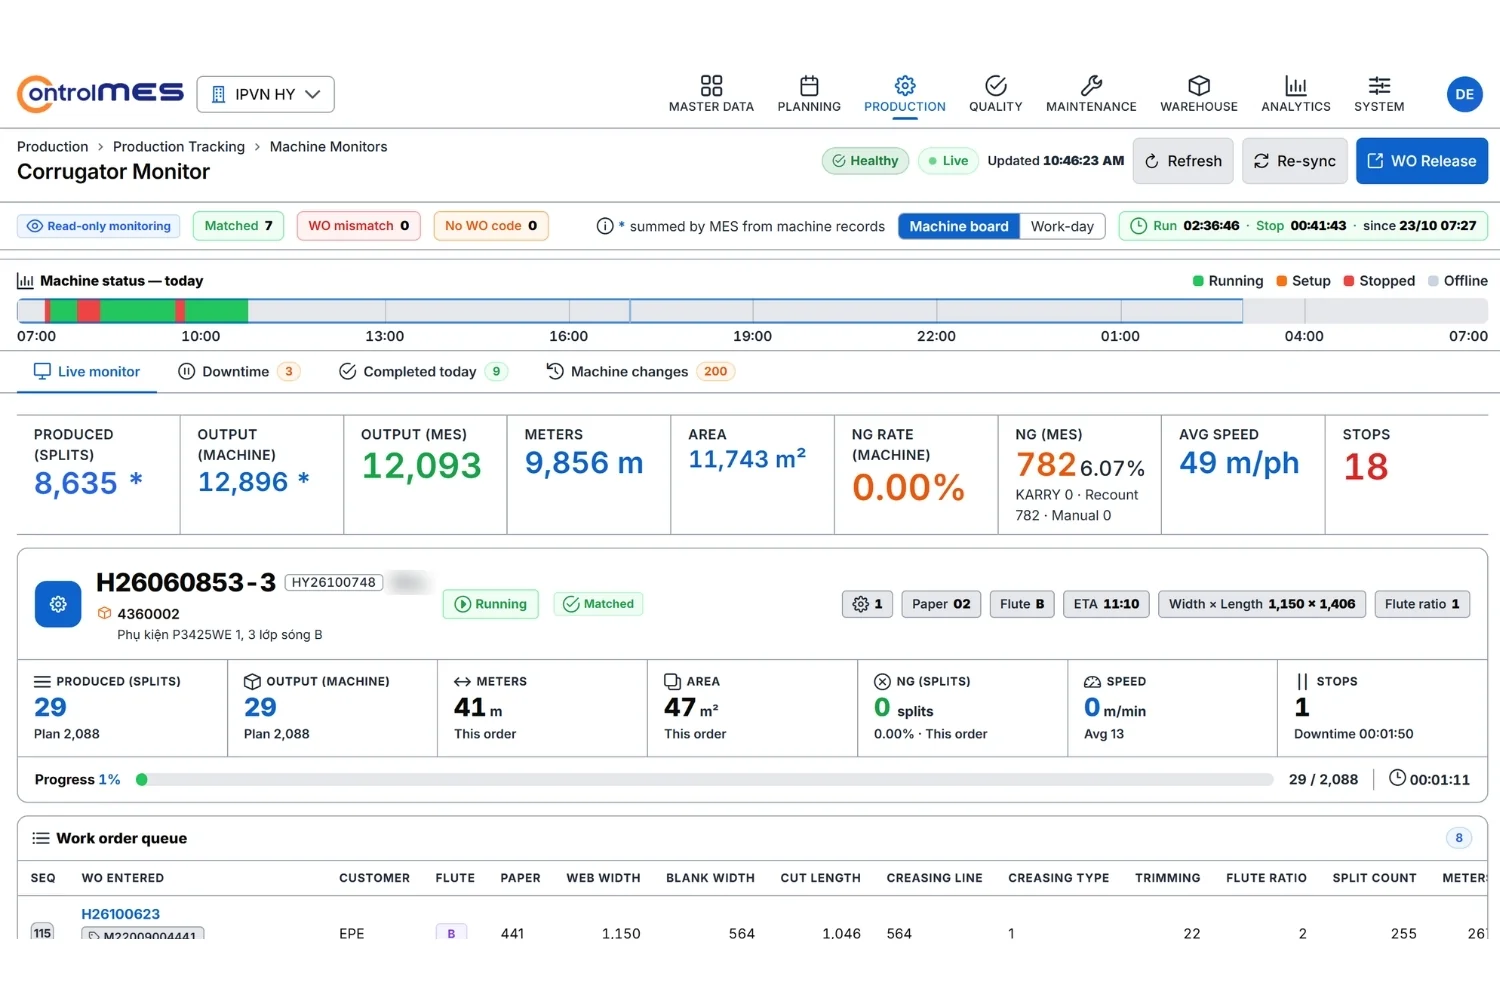Image resolution: width=1500 pixels, height=1000 pixels.
Task: Click the clock icon next to 00:01:11
Action: 1397,778
